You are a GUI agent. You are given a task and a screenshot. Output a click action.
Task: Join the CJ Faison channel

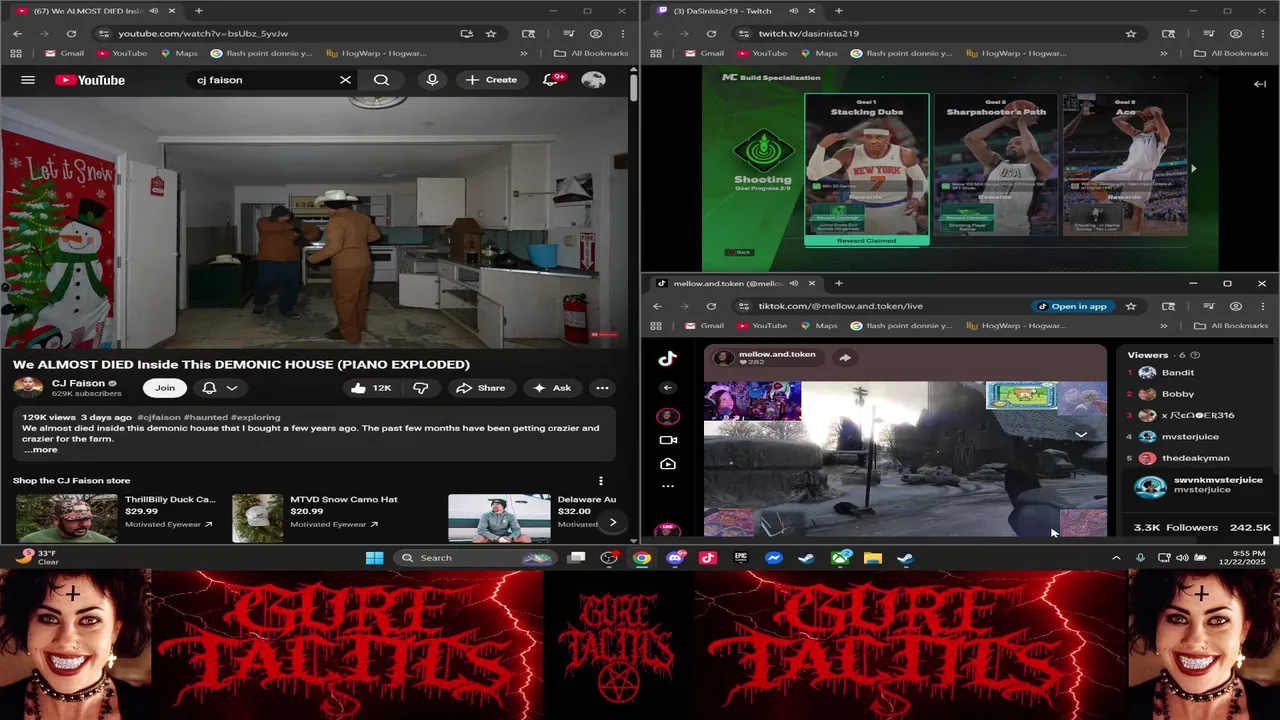(165, 388)
